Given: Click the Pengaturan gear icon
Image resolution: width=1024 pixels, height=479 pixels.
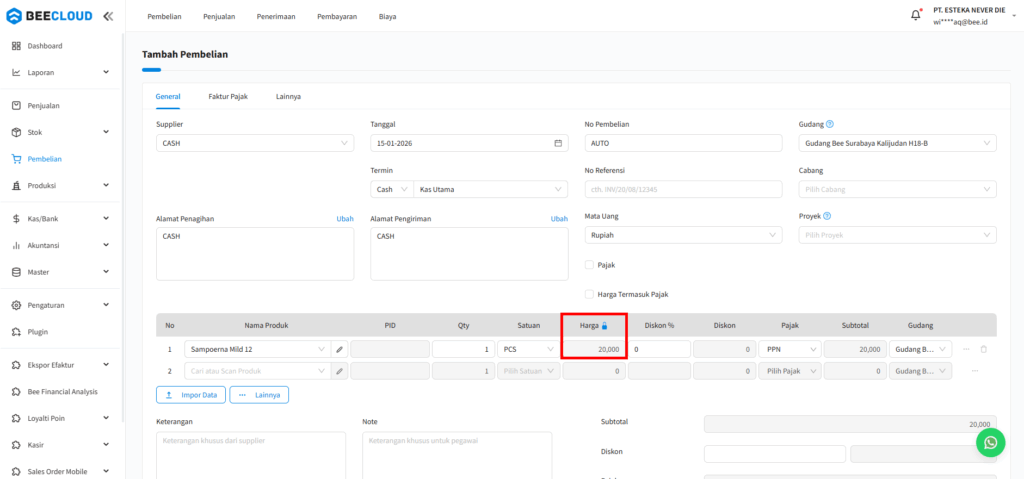Looking at the screenshot, I should 17,305.
